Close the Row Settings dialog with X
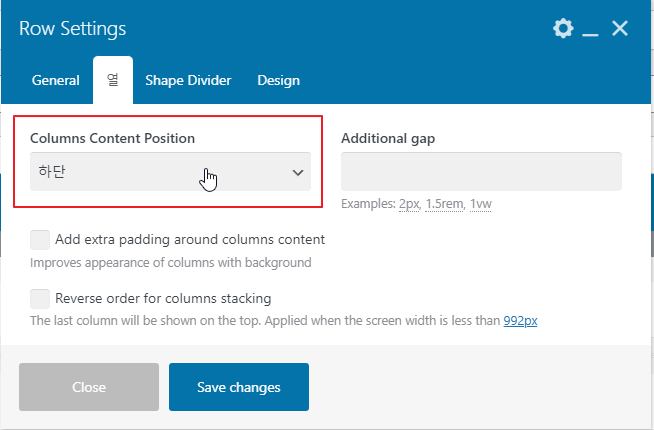The width and height of the screenshot is (654, 430). (620, 28)
